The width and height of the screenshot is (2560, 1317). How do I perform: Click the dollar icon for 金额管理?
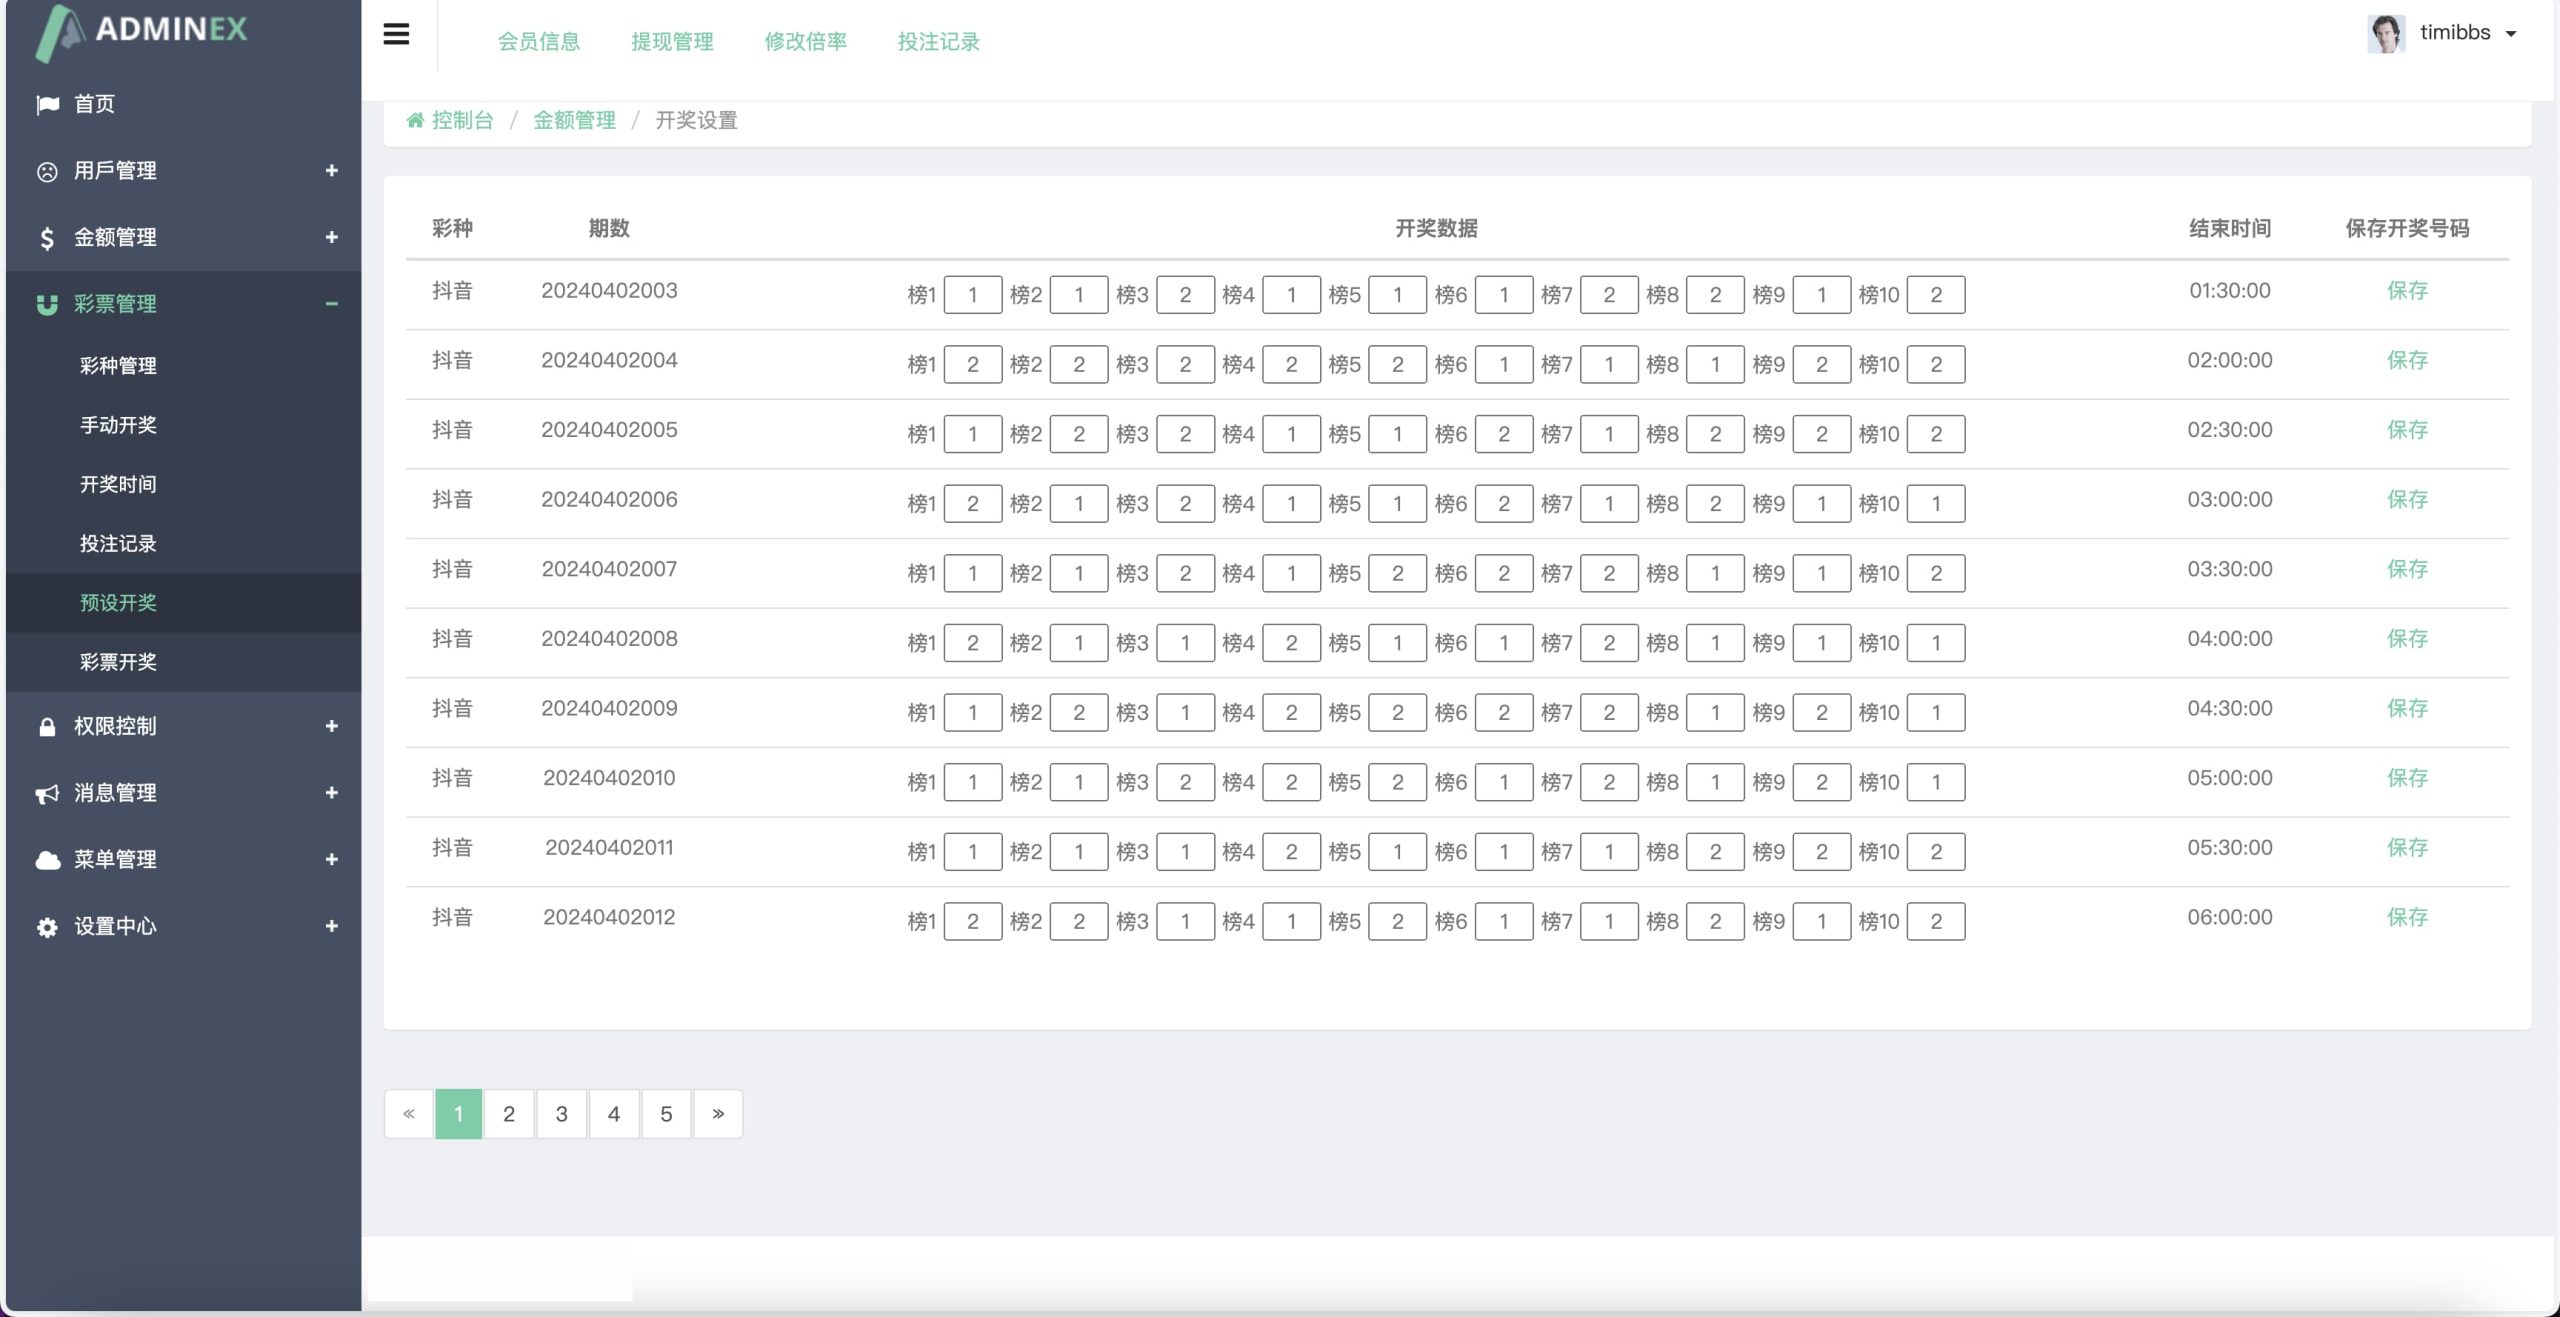pos(47,238)
